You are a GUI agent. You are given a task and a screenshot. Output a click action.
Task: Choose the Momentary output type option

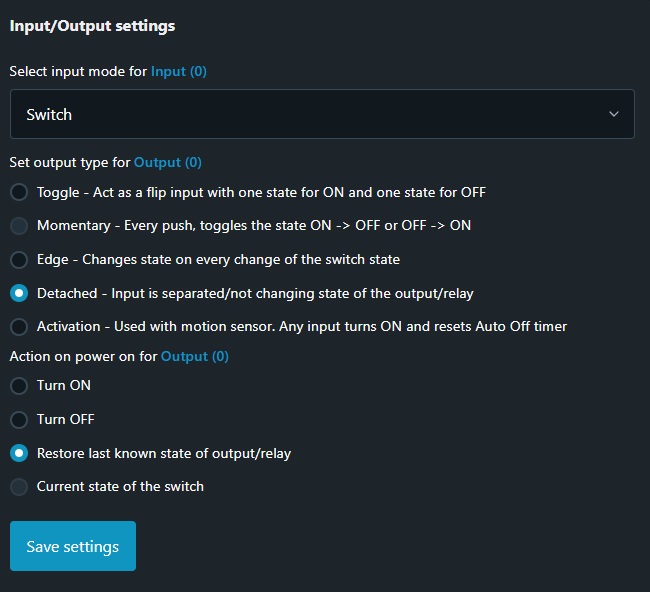tap(19, 226)
